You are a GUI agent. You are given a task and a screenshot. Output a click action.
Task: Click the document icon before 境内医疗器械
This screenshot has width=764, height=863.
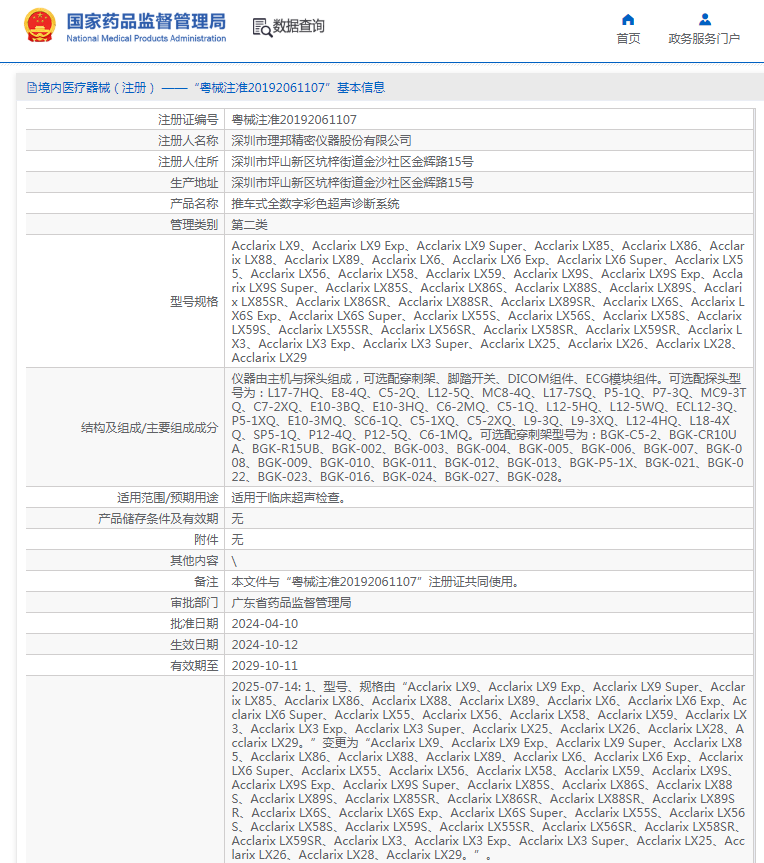[x=32, y=88]
